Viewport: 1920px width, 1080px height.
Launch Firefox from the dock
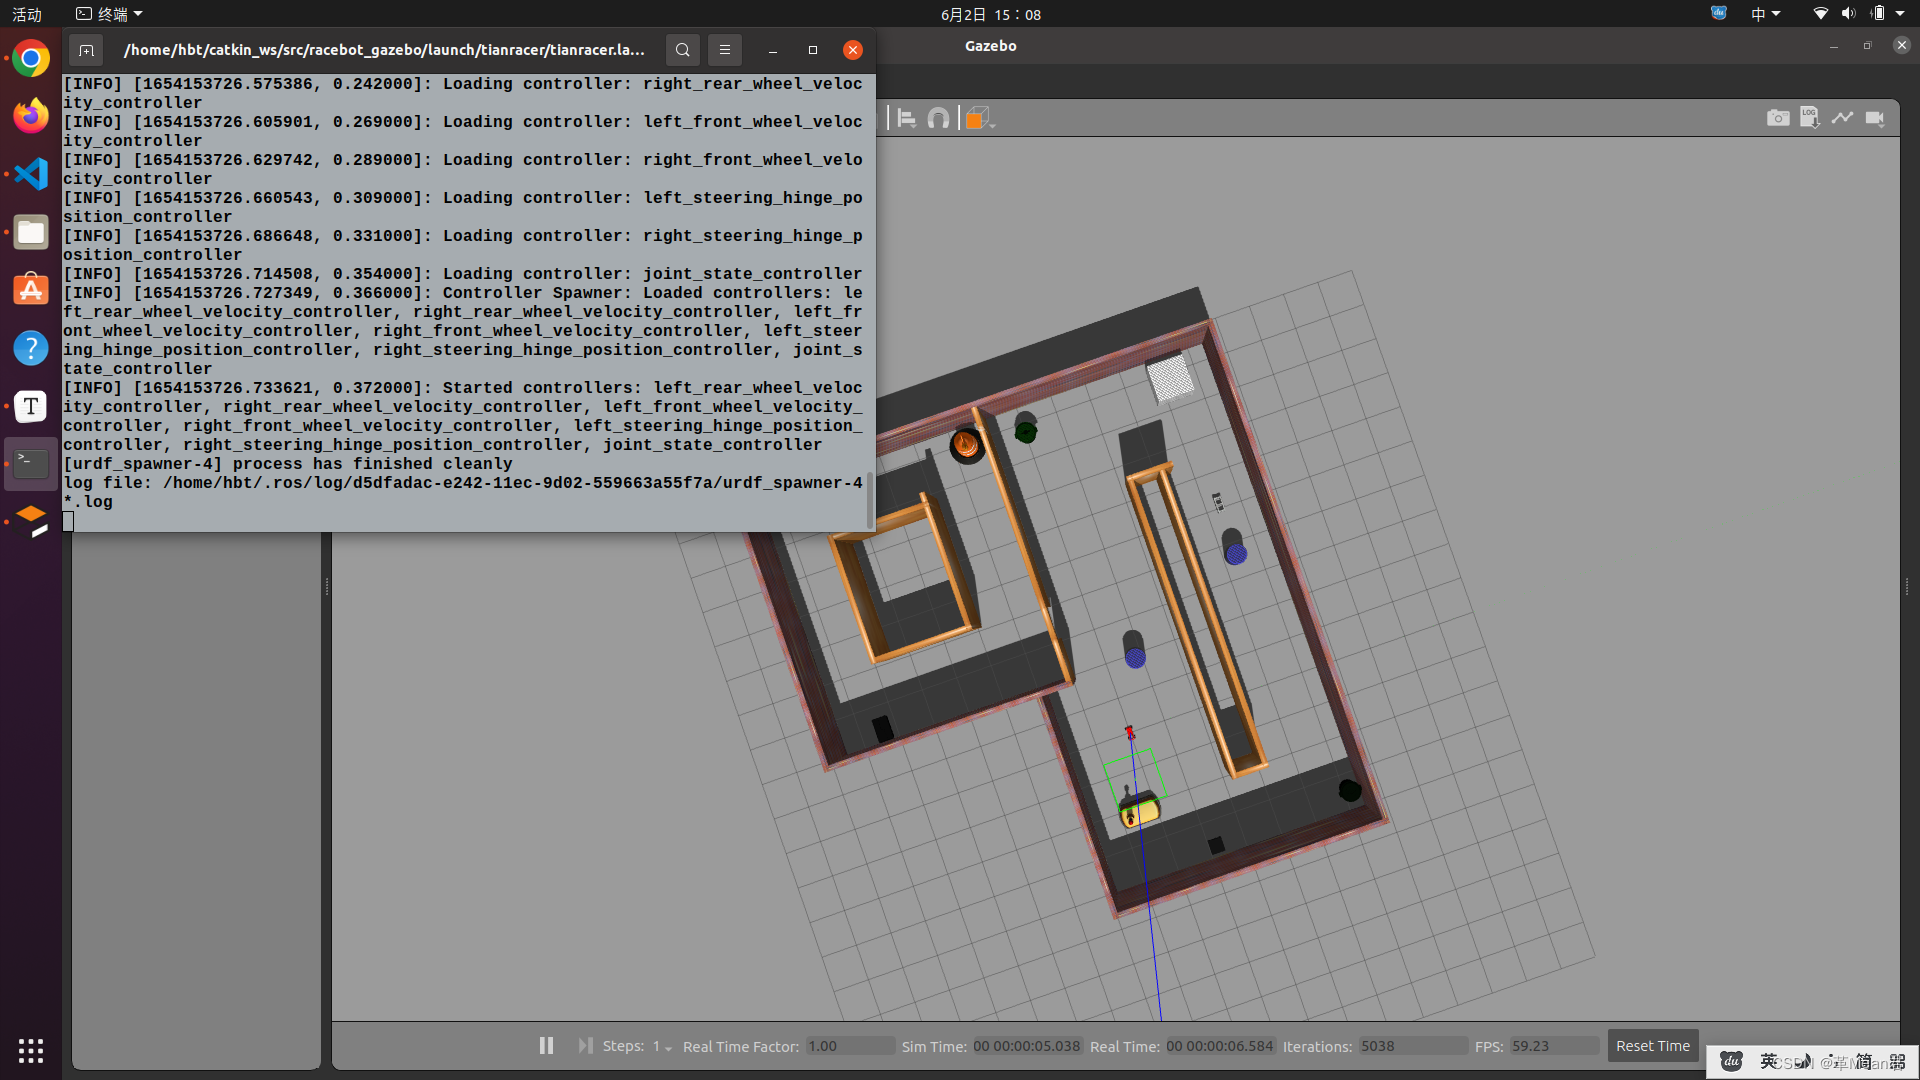coord(31,116)
